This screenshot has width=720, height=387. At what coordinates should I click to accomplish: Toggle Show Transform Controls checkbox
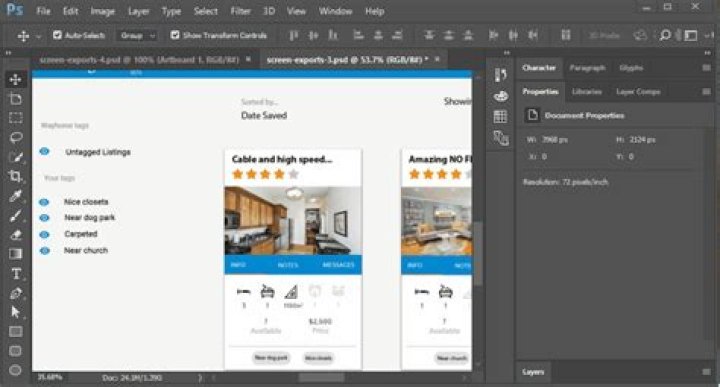tap(175, 35)
